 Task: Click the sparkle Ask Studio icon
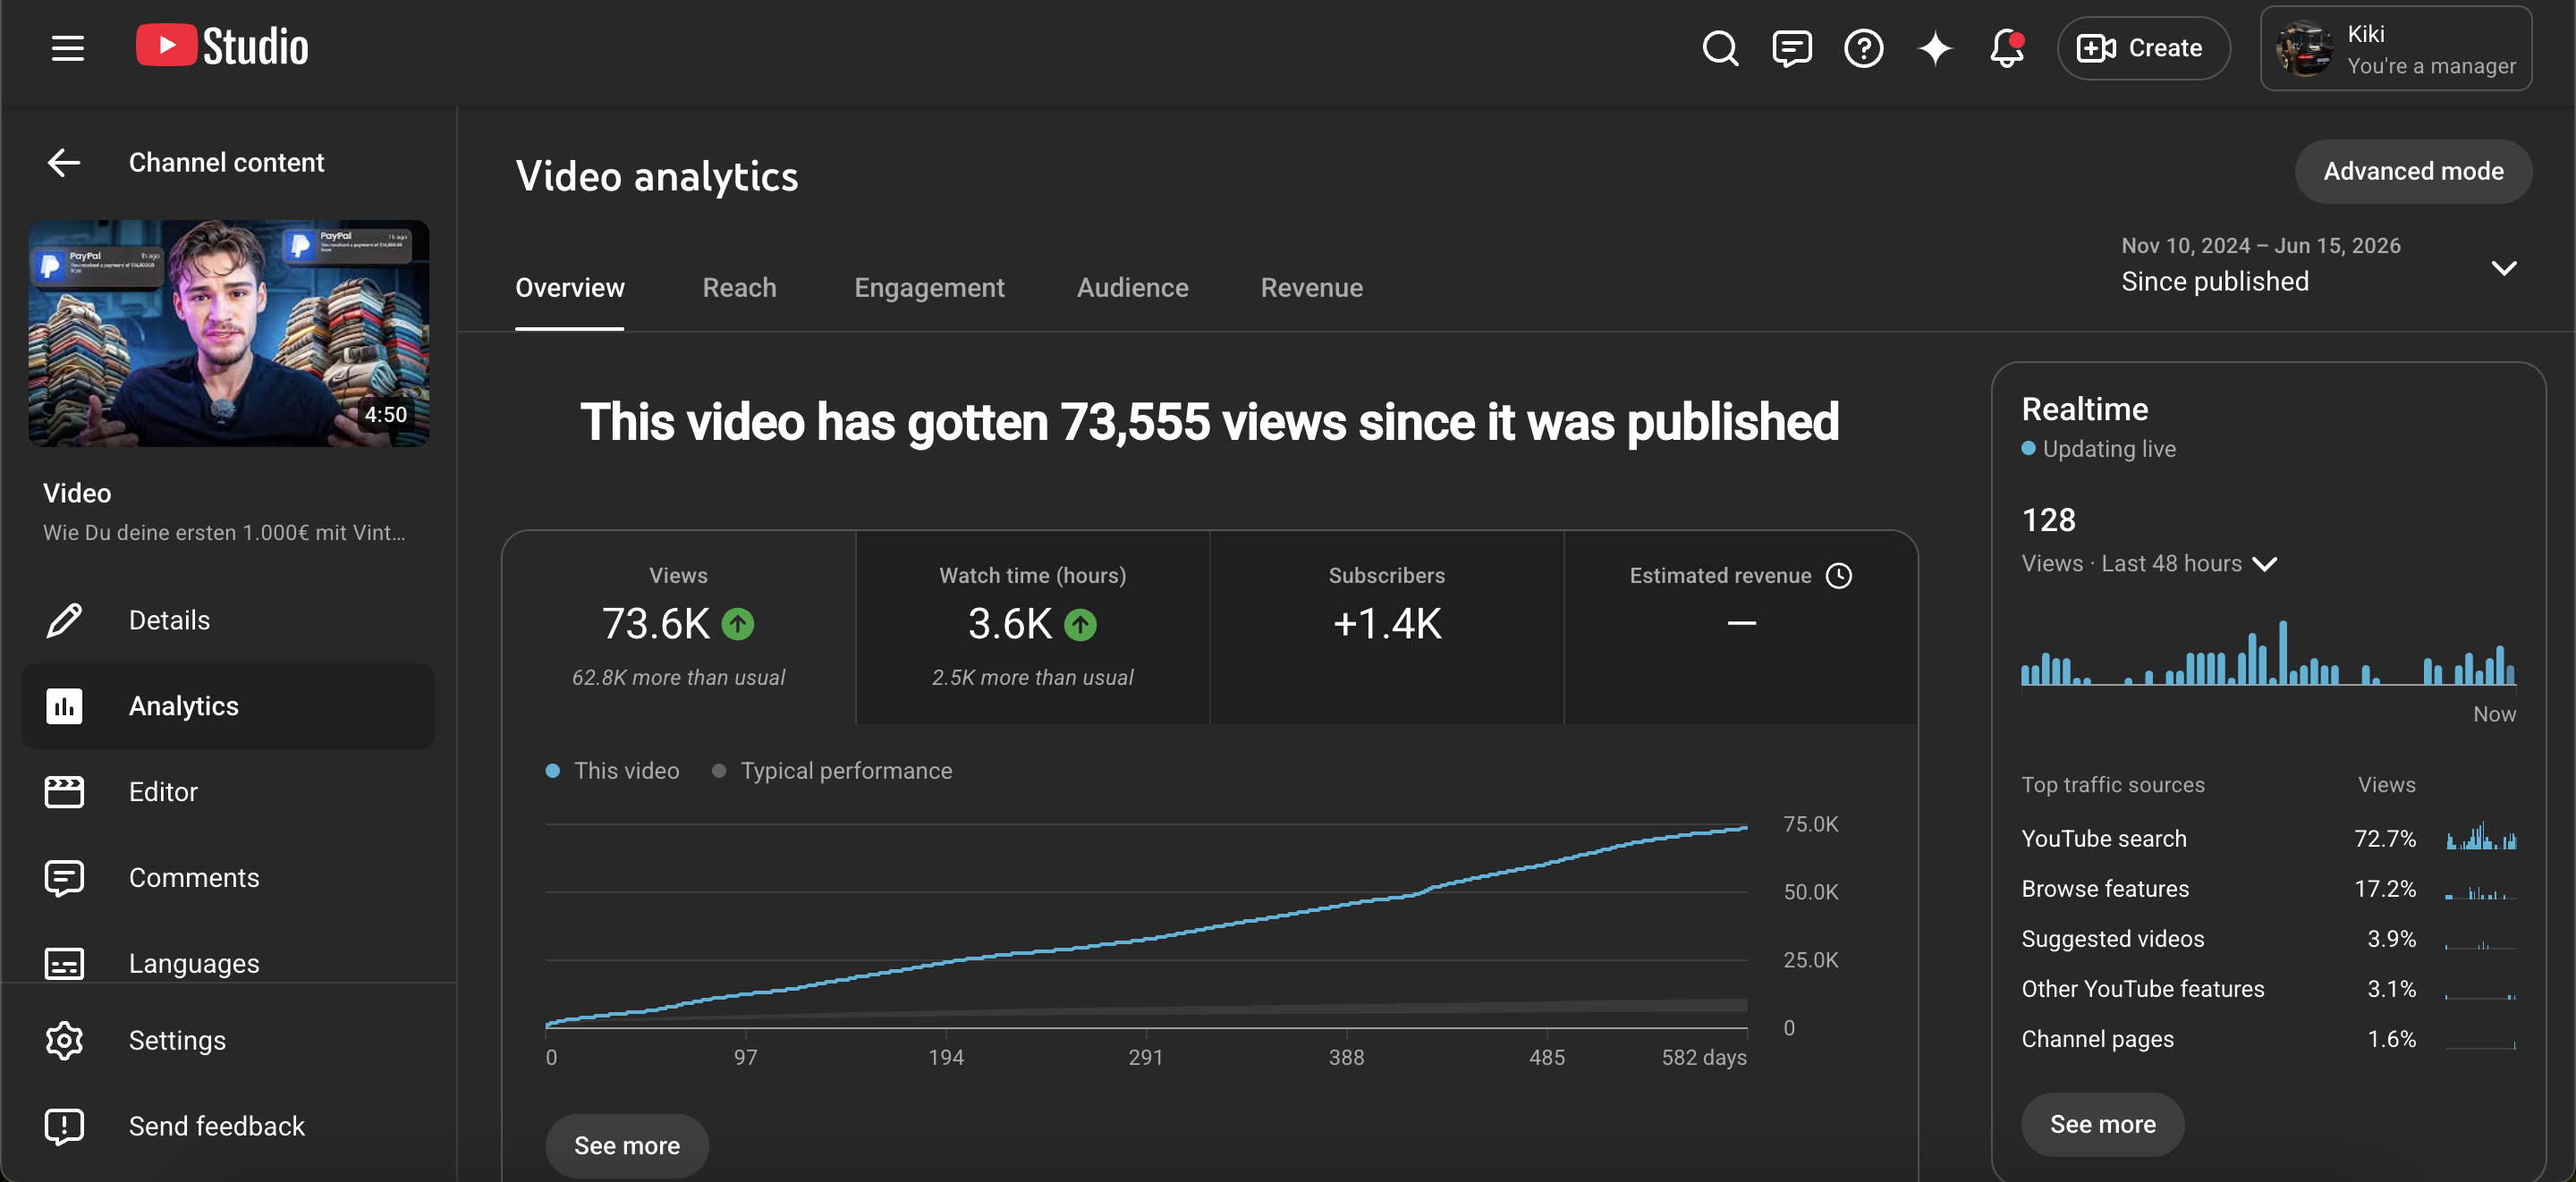(1935, 47)
